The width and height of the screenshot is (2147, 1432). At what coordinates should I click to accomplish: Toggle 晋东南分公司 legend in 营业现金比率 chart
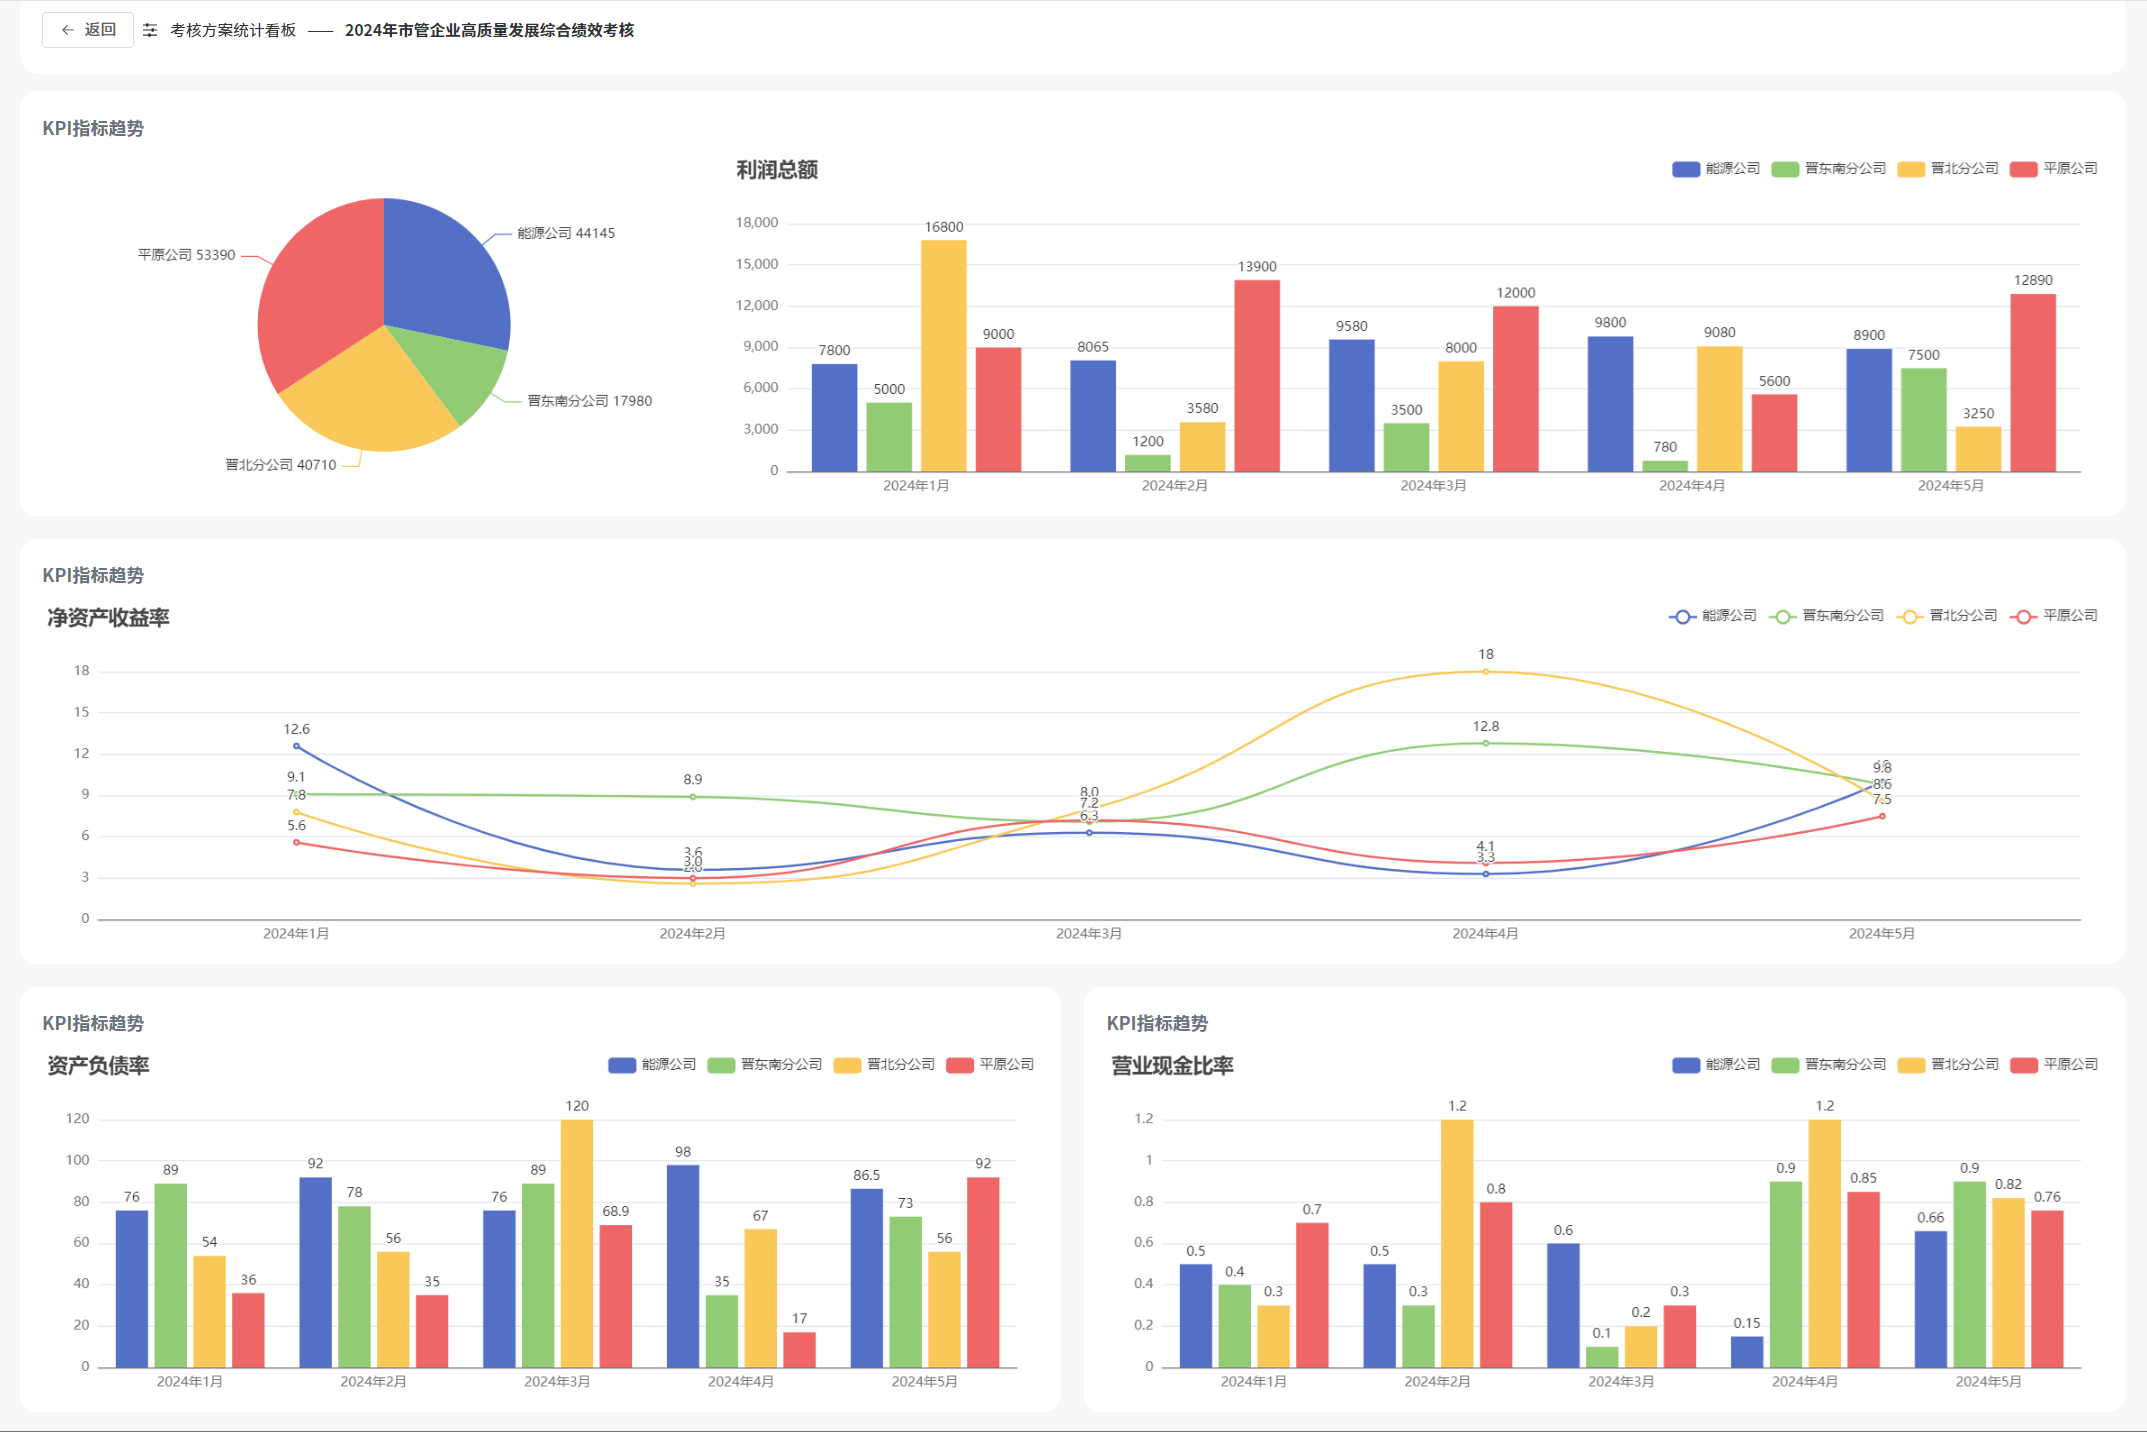coord(1829,1065)
